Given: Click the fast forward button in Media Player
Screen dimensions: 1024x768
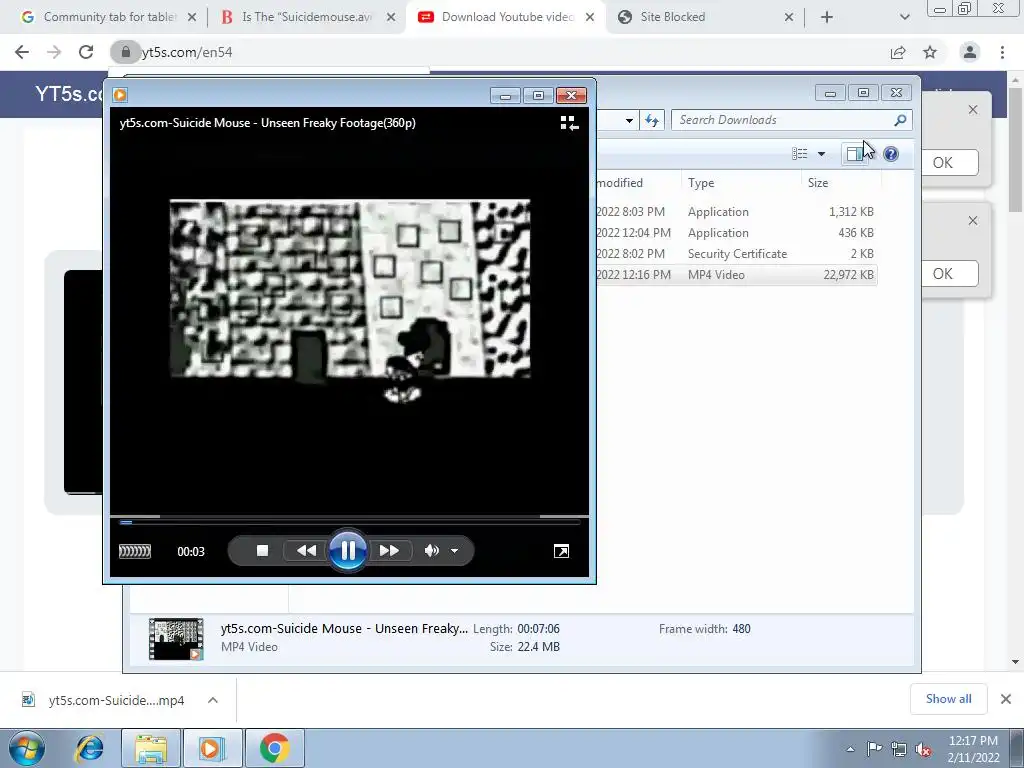Looking at the screenshot, I should 389,551.
